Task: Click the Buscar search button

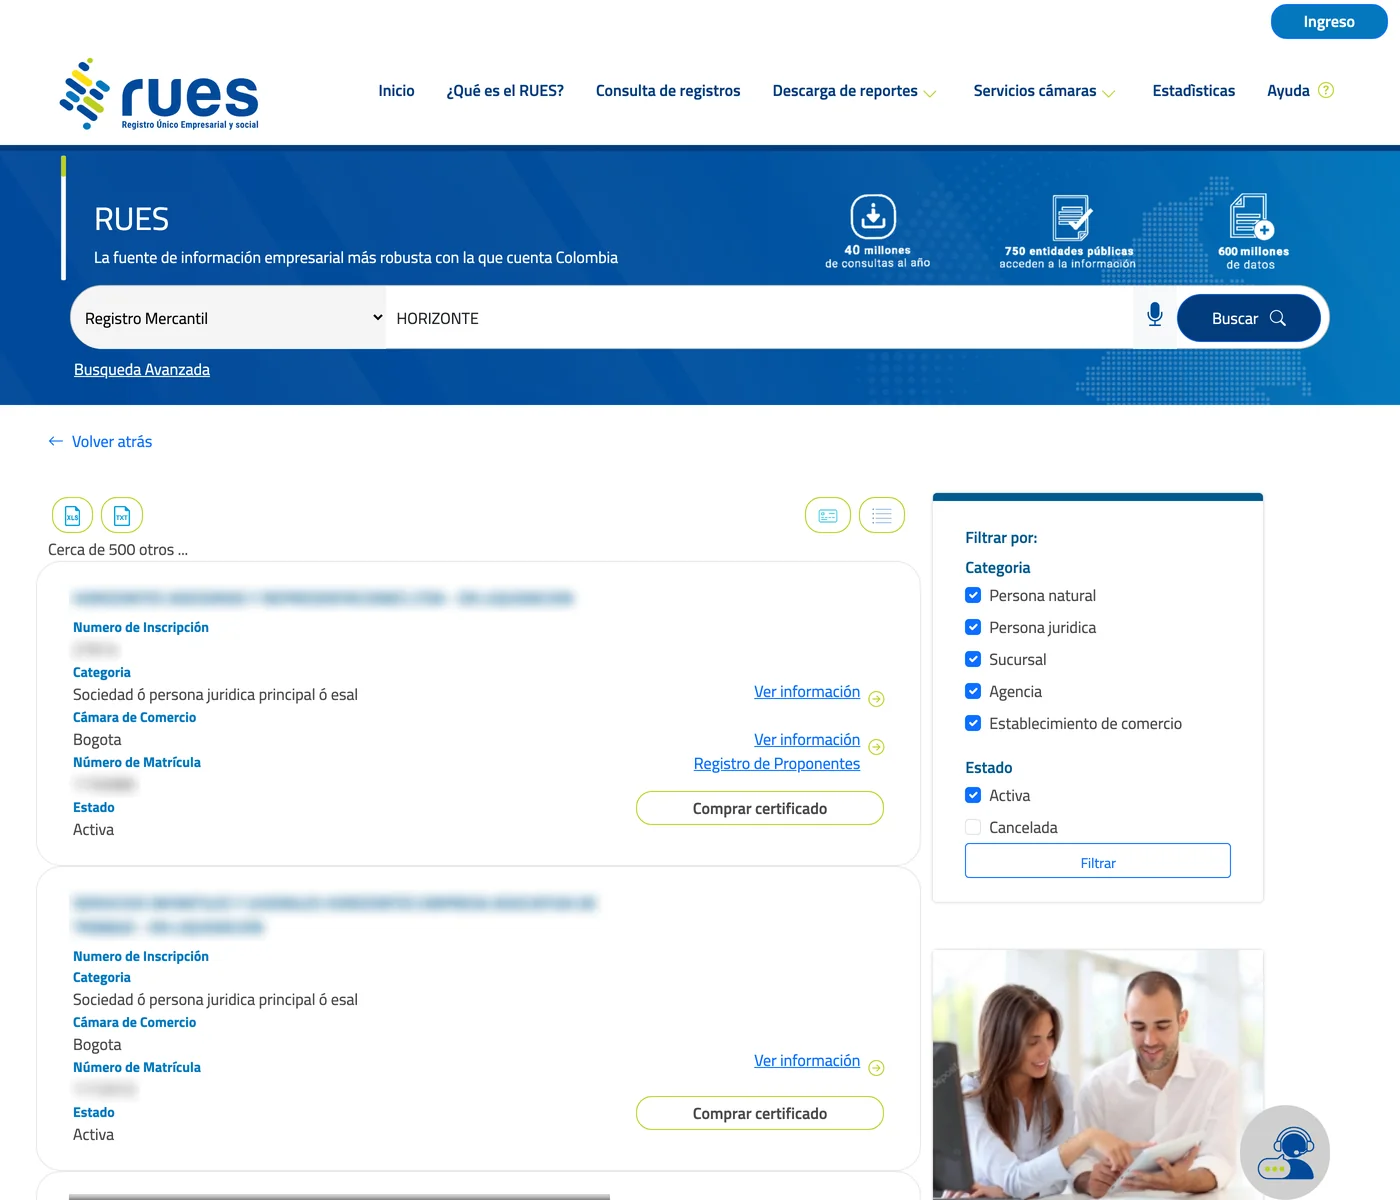Action: point(1249,318)
